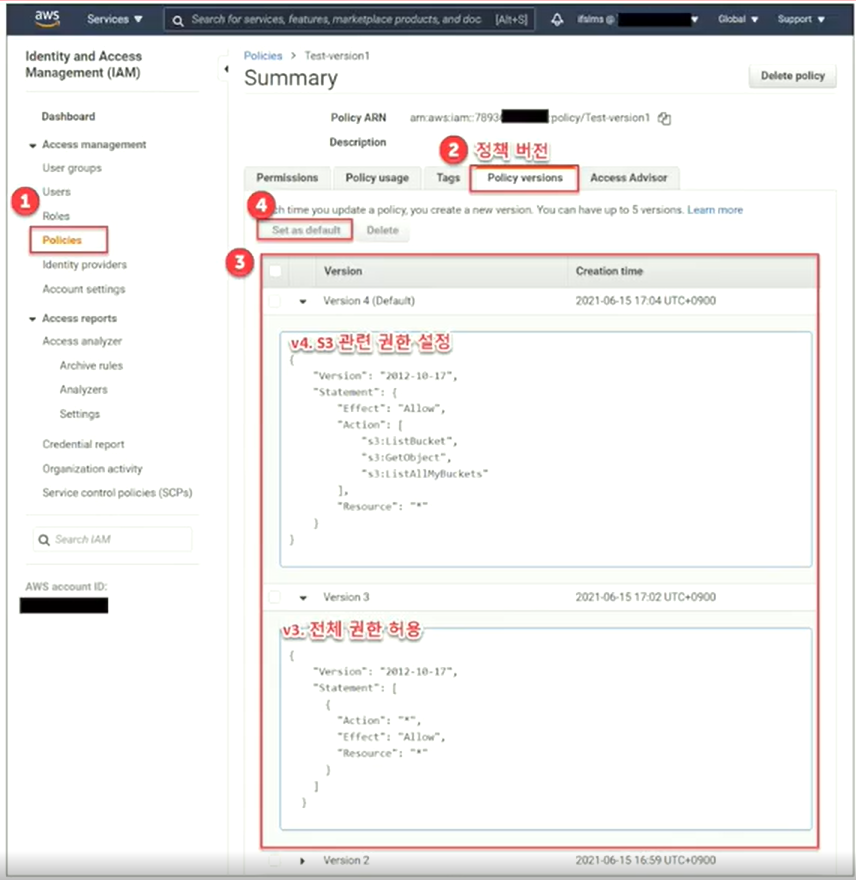Switch to the Permissions tab
Screen dimensions: 856x880
(x=287, y=178)
